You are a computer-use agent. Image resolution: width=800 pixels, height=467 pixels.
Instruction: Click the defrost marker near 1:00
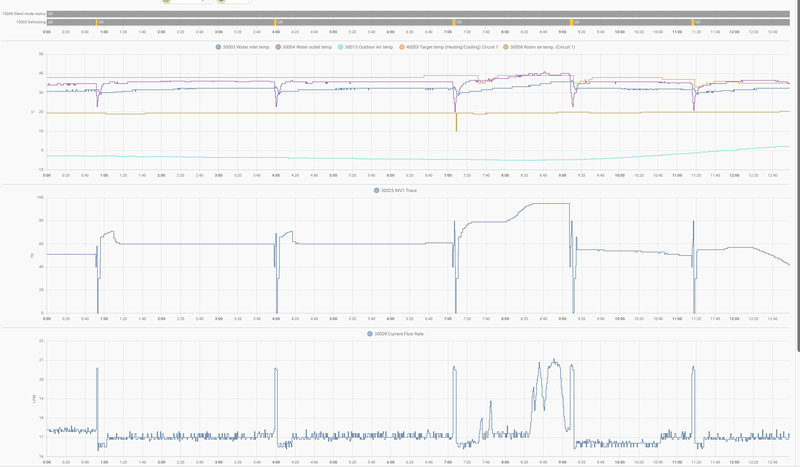point(97,21)
